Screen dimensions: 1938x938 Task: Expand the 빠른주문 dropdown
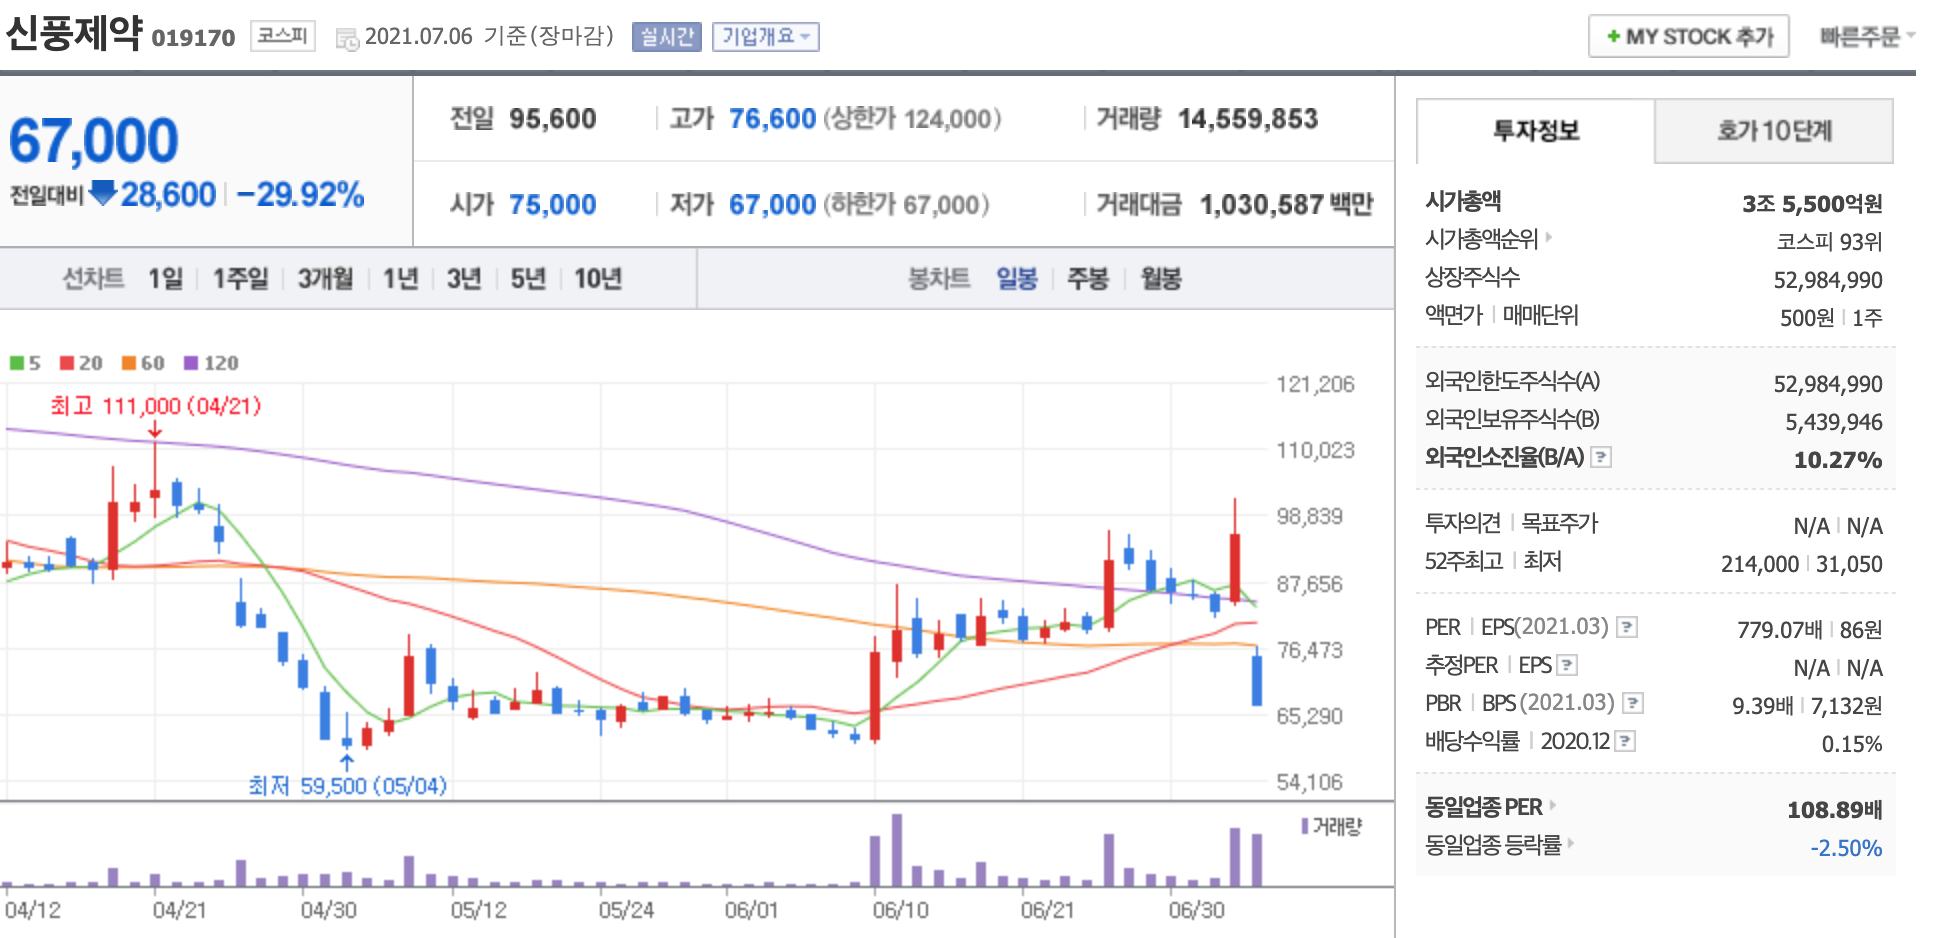pos(1867,37)
